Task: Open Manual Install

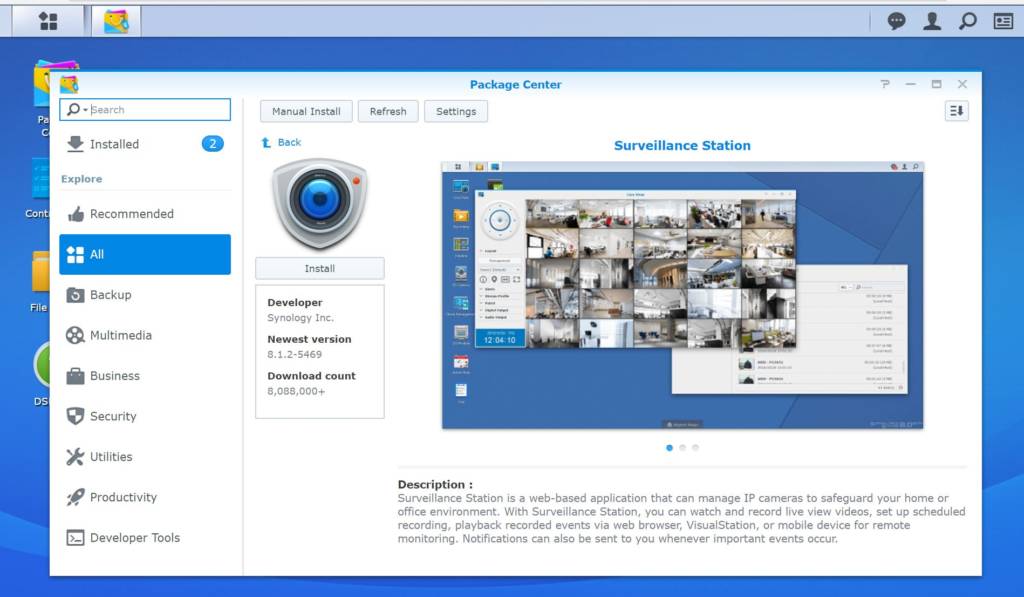Action: 305,111
